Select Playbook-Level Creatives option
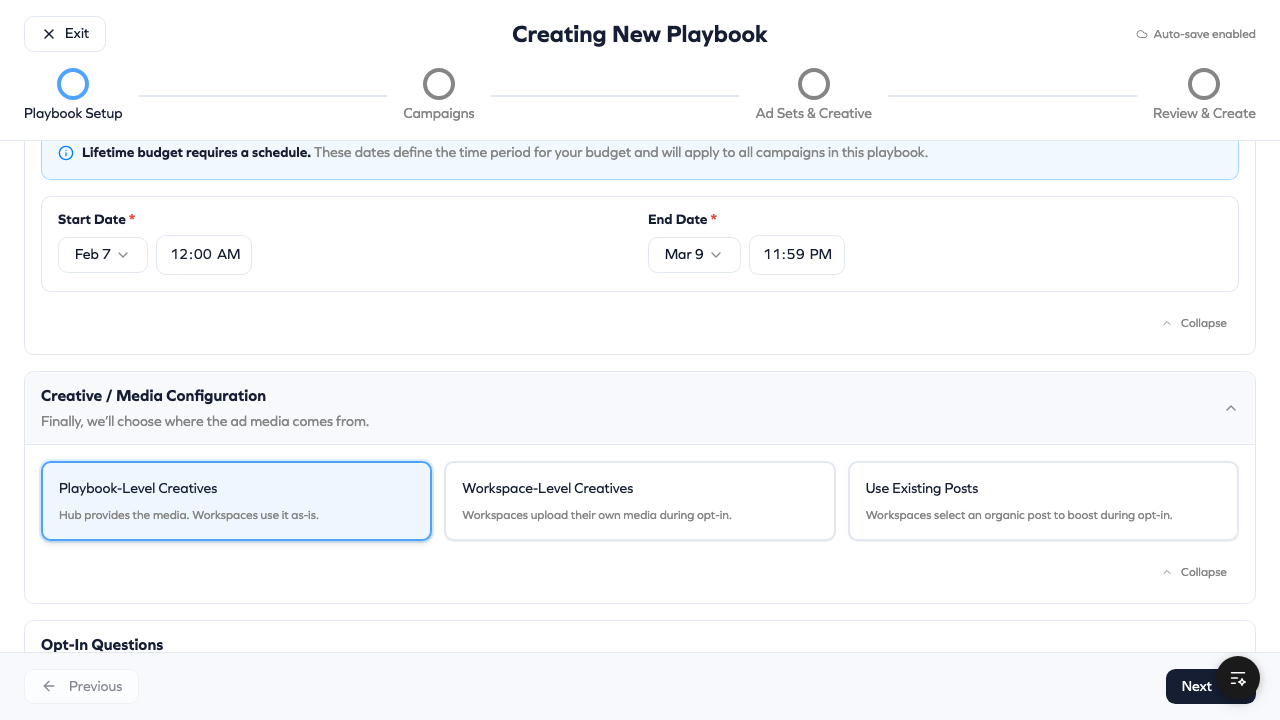This screenshot has width=1280, height=720. 236,501
